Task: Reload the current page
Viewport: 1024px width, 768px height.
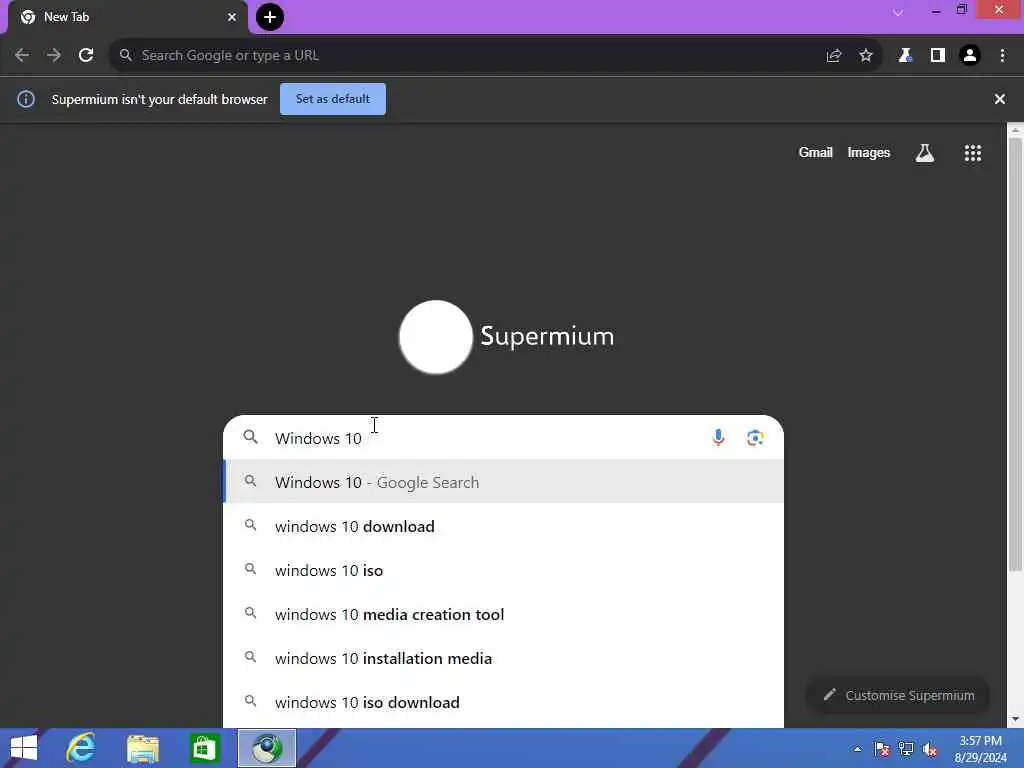Action: coord(86,56)
